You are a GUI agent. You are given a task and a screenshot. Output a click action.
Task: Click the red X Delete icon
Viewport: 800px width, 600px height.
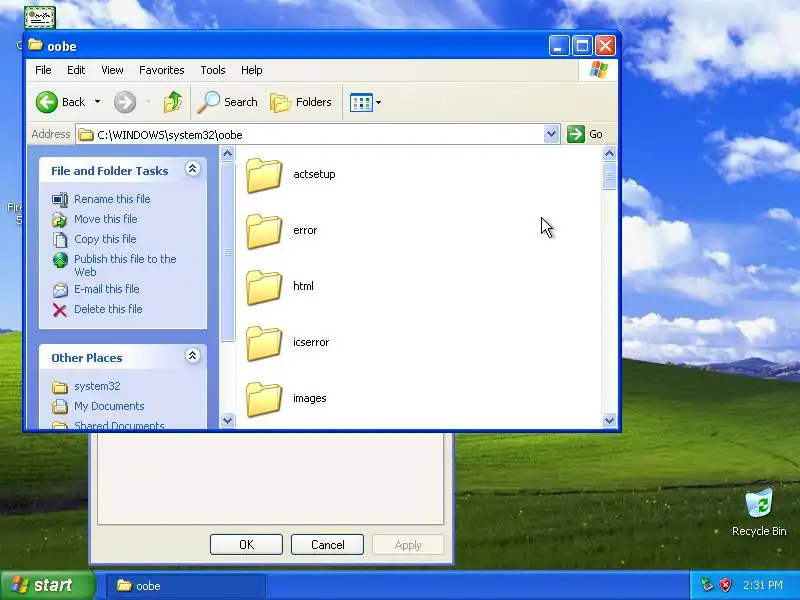60,310
